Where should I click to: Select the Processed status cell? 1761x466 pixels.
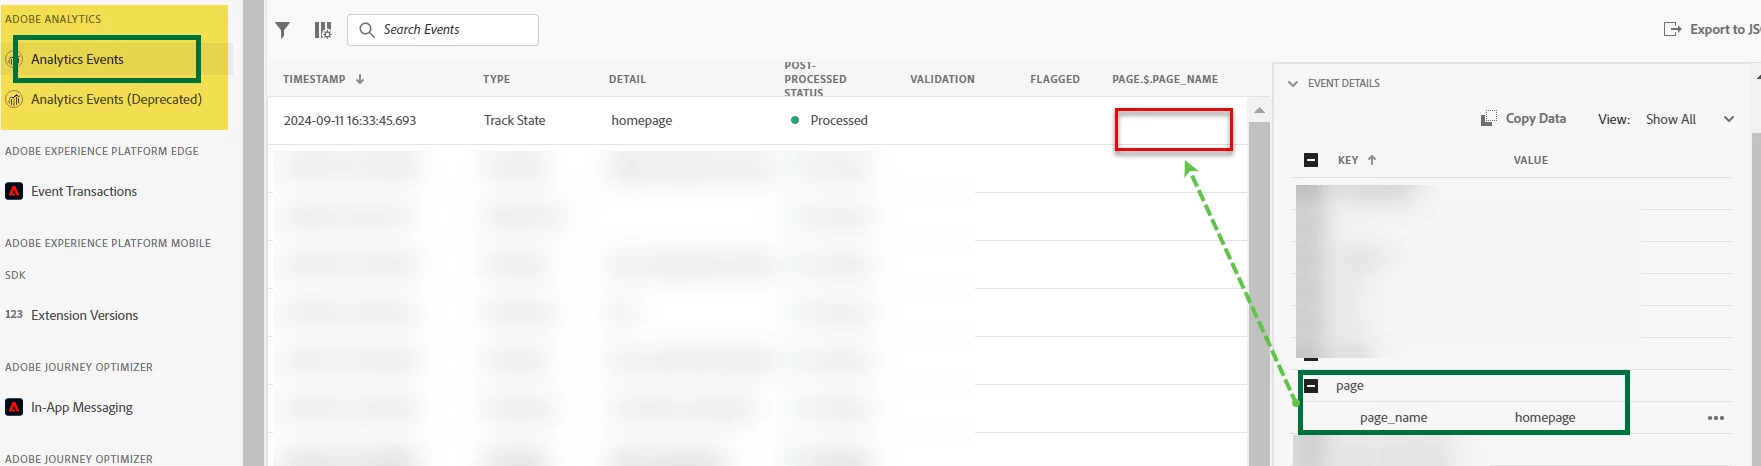(830, 120)
